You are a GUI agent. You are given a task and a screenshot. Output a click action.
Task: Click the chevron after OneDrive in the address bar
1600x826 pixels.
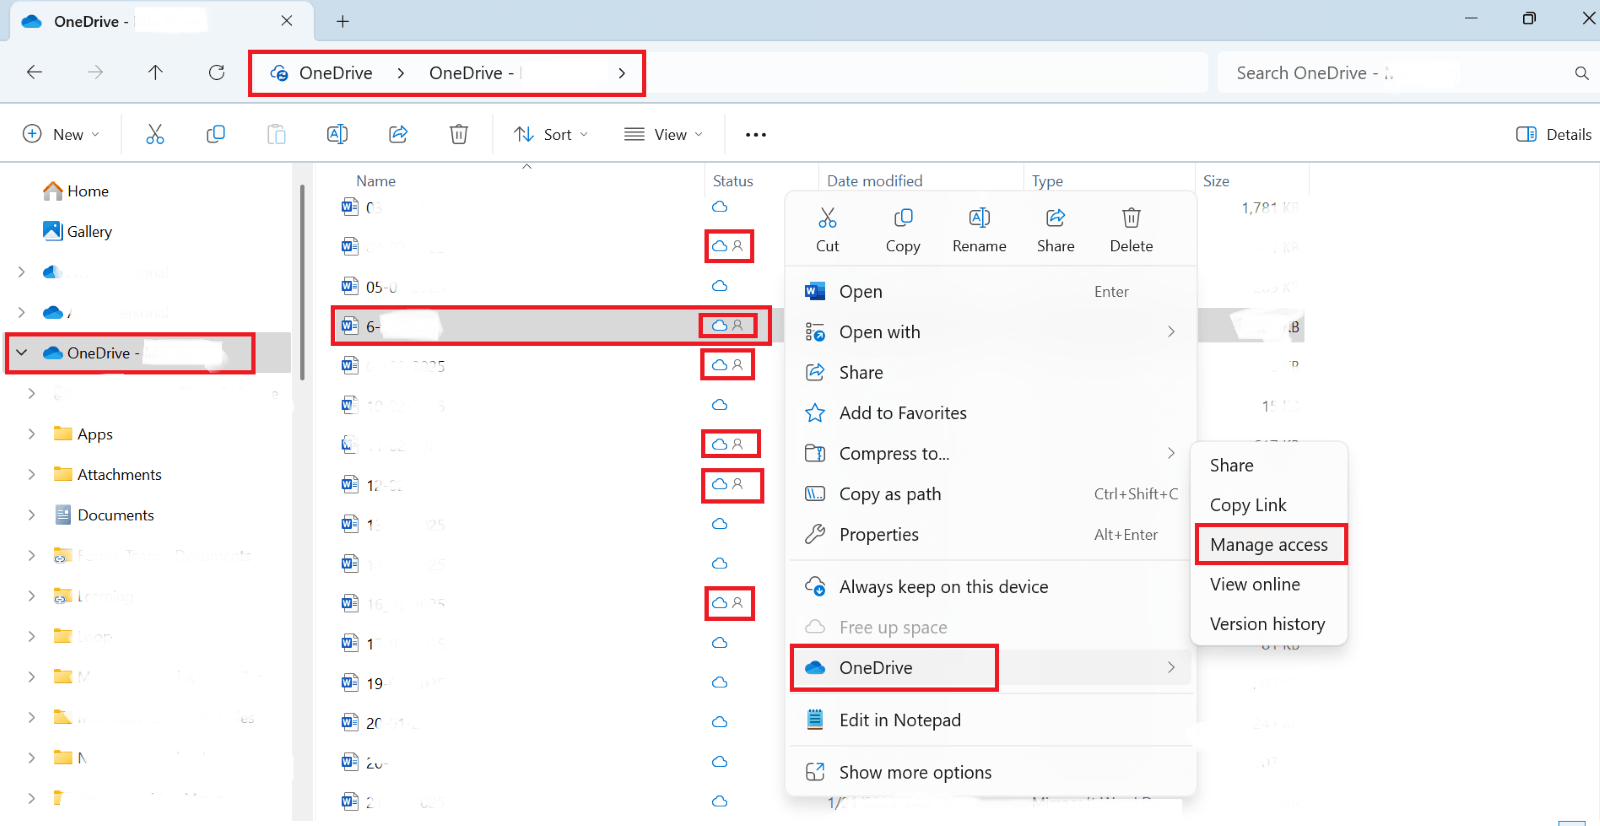click(401, 73)
